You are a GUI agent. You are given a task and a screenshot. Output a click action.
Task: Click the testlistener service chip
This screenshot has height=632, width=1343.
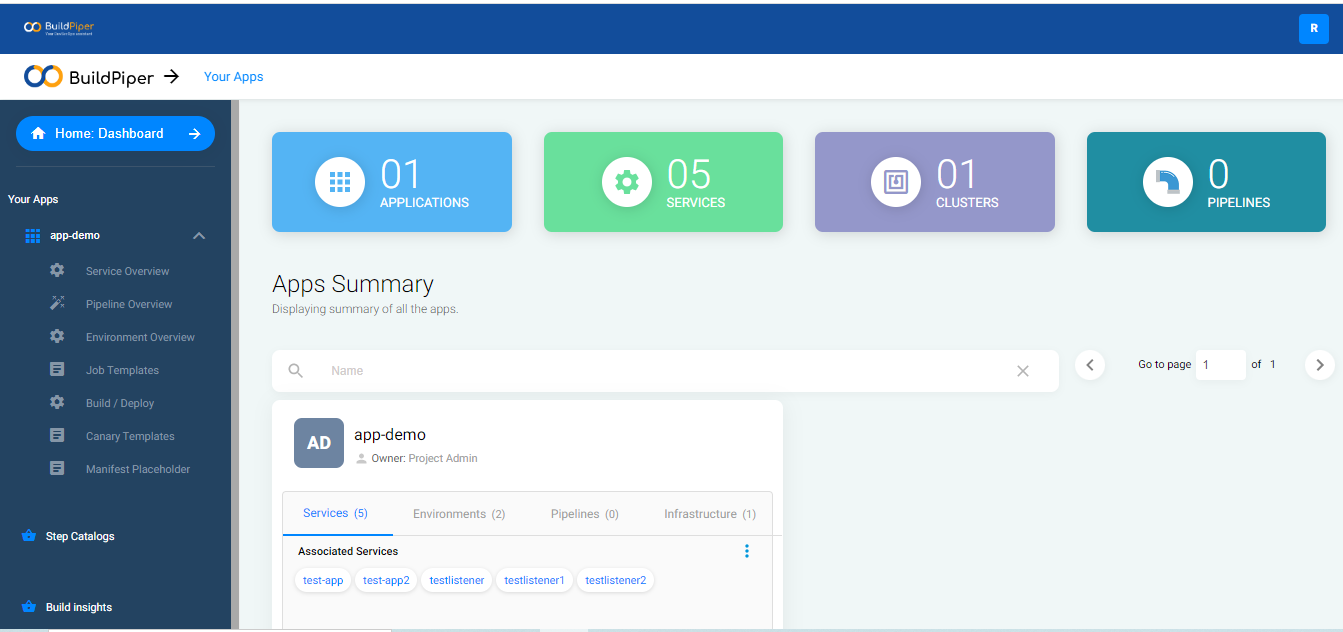click(x=457, y=580)
